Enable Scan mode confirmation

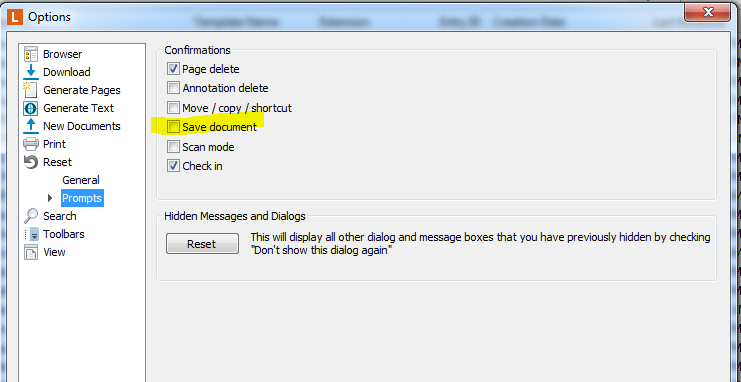tap(173, 147)
